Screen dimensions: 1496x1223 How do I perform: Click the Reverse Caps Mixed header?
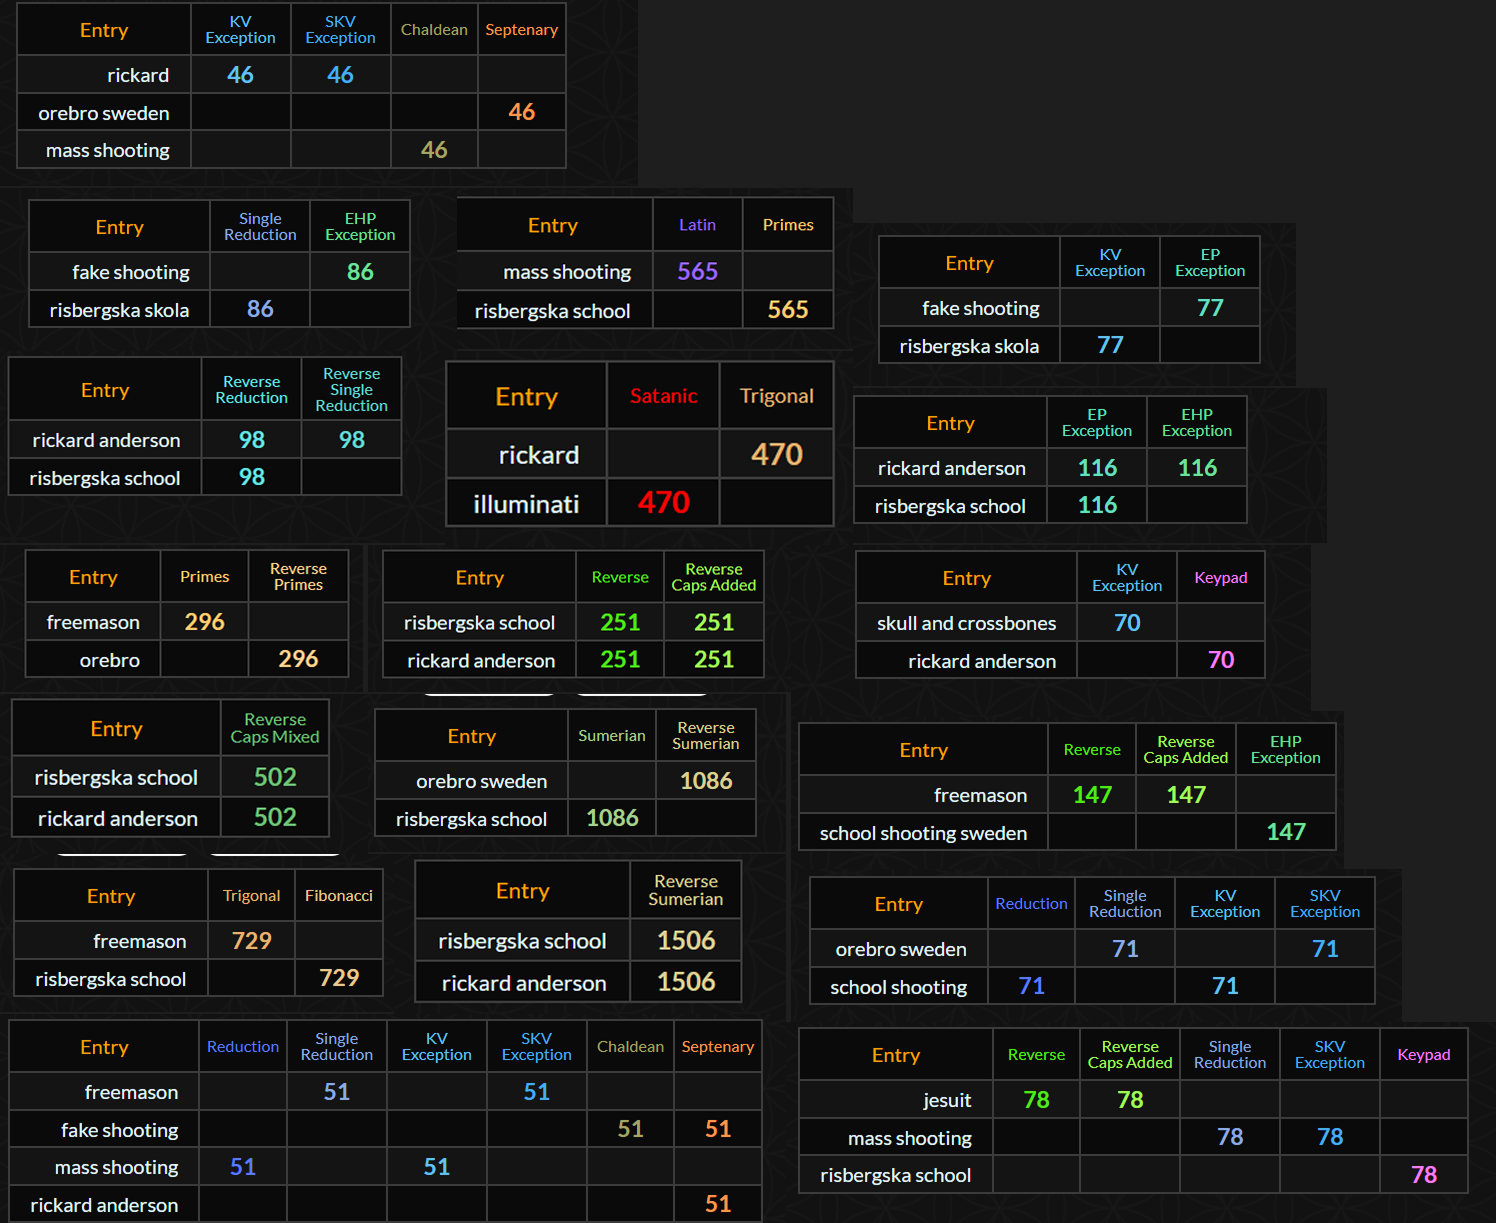(275, 728)
